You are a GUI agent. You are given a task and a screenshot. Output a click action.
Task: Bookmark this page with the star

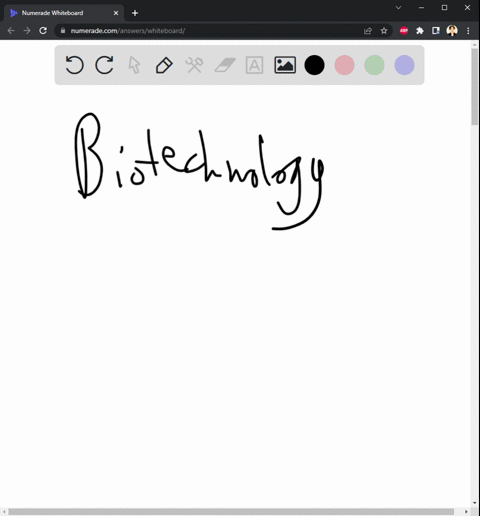(384, 31)
